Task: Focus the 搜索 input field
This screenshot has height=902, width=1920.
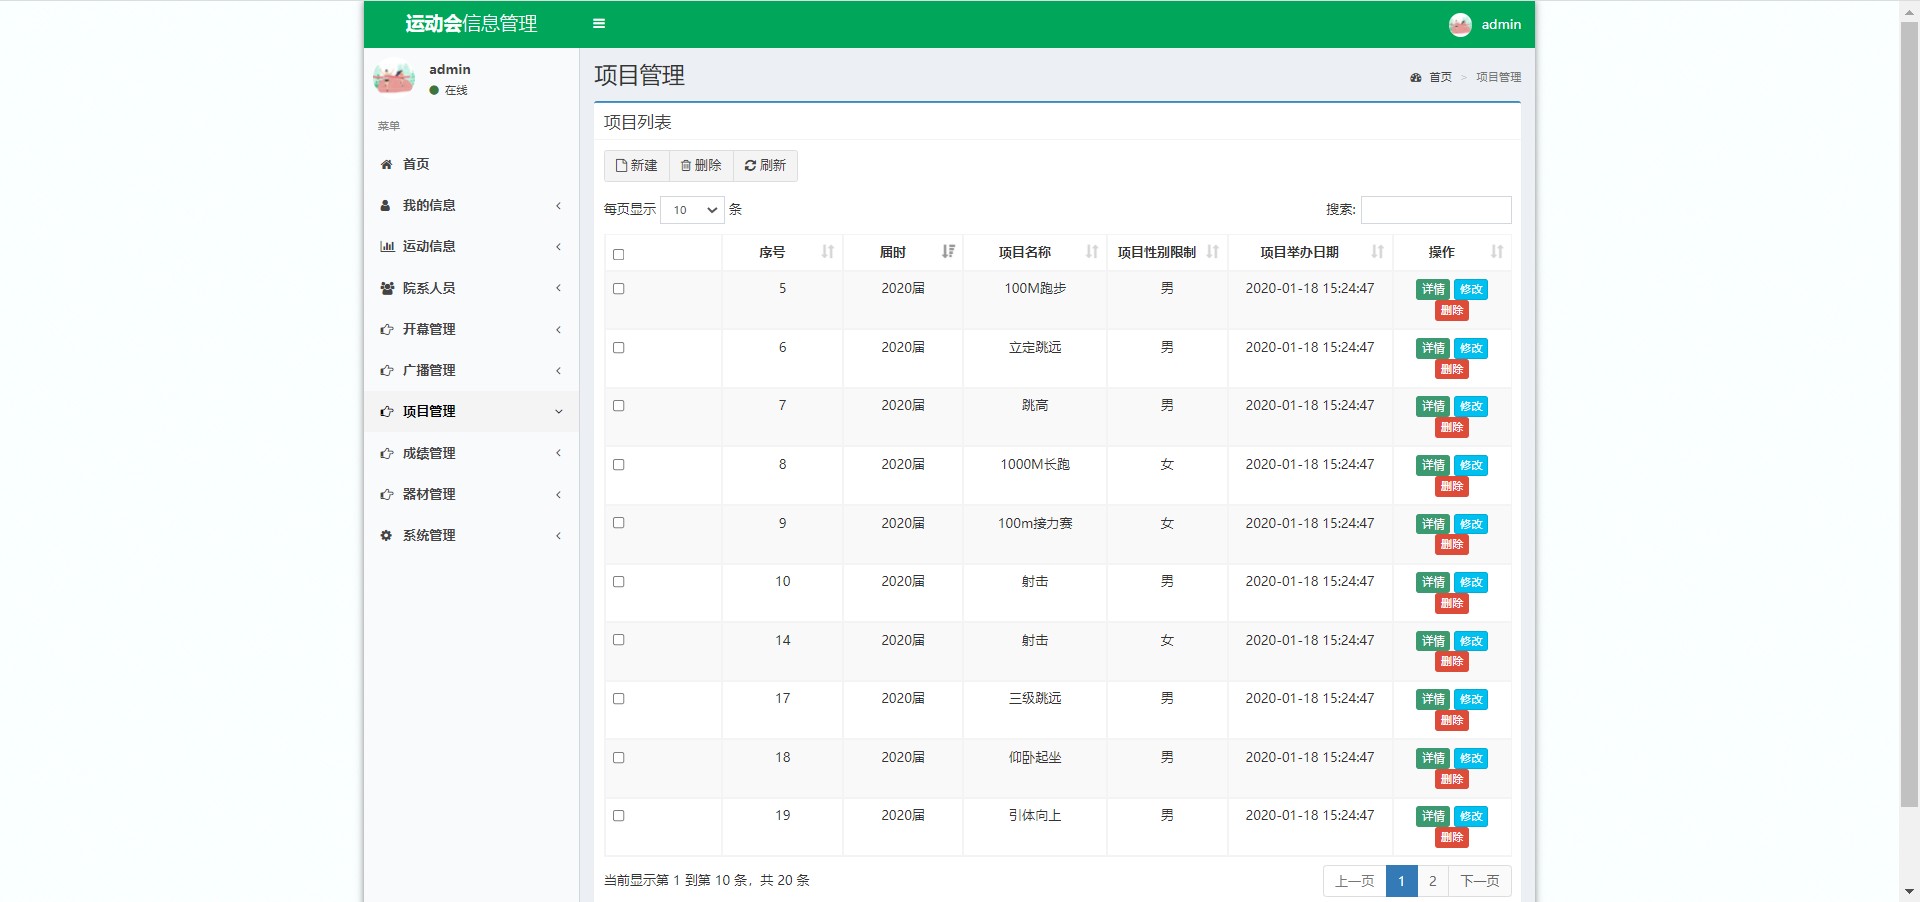Action: [1436, 210]
